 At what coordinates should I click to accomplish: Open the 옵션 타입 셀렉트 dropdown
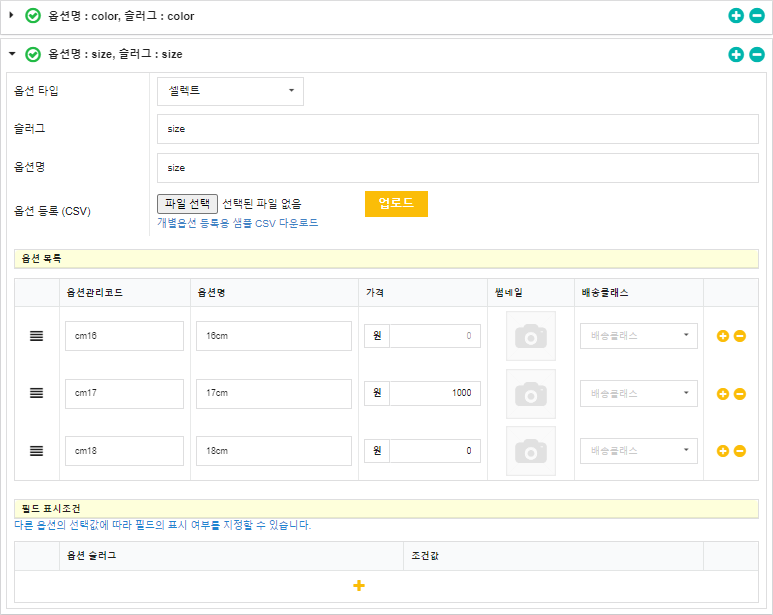[230, 91]
